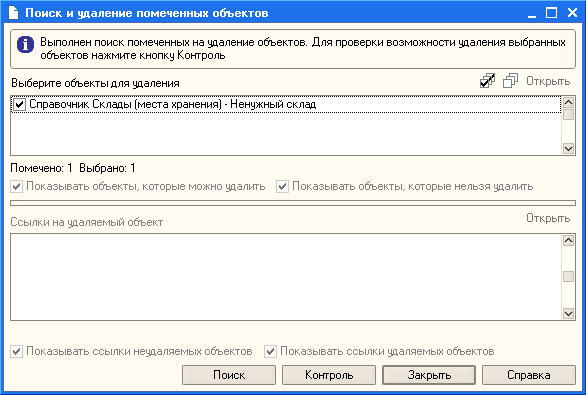Select the Справочник Склады list row
The image size is (586, 395).
pyautogui.click(x=286, y=104)
